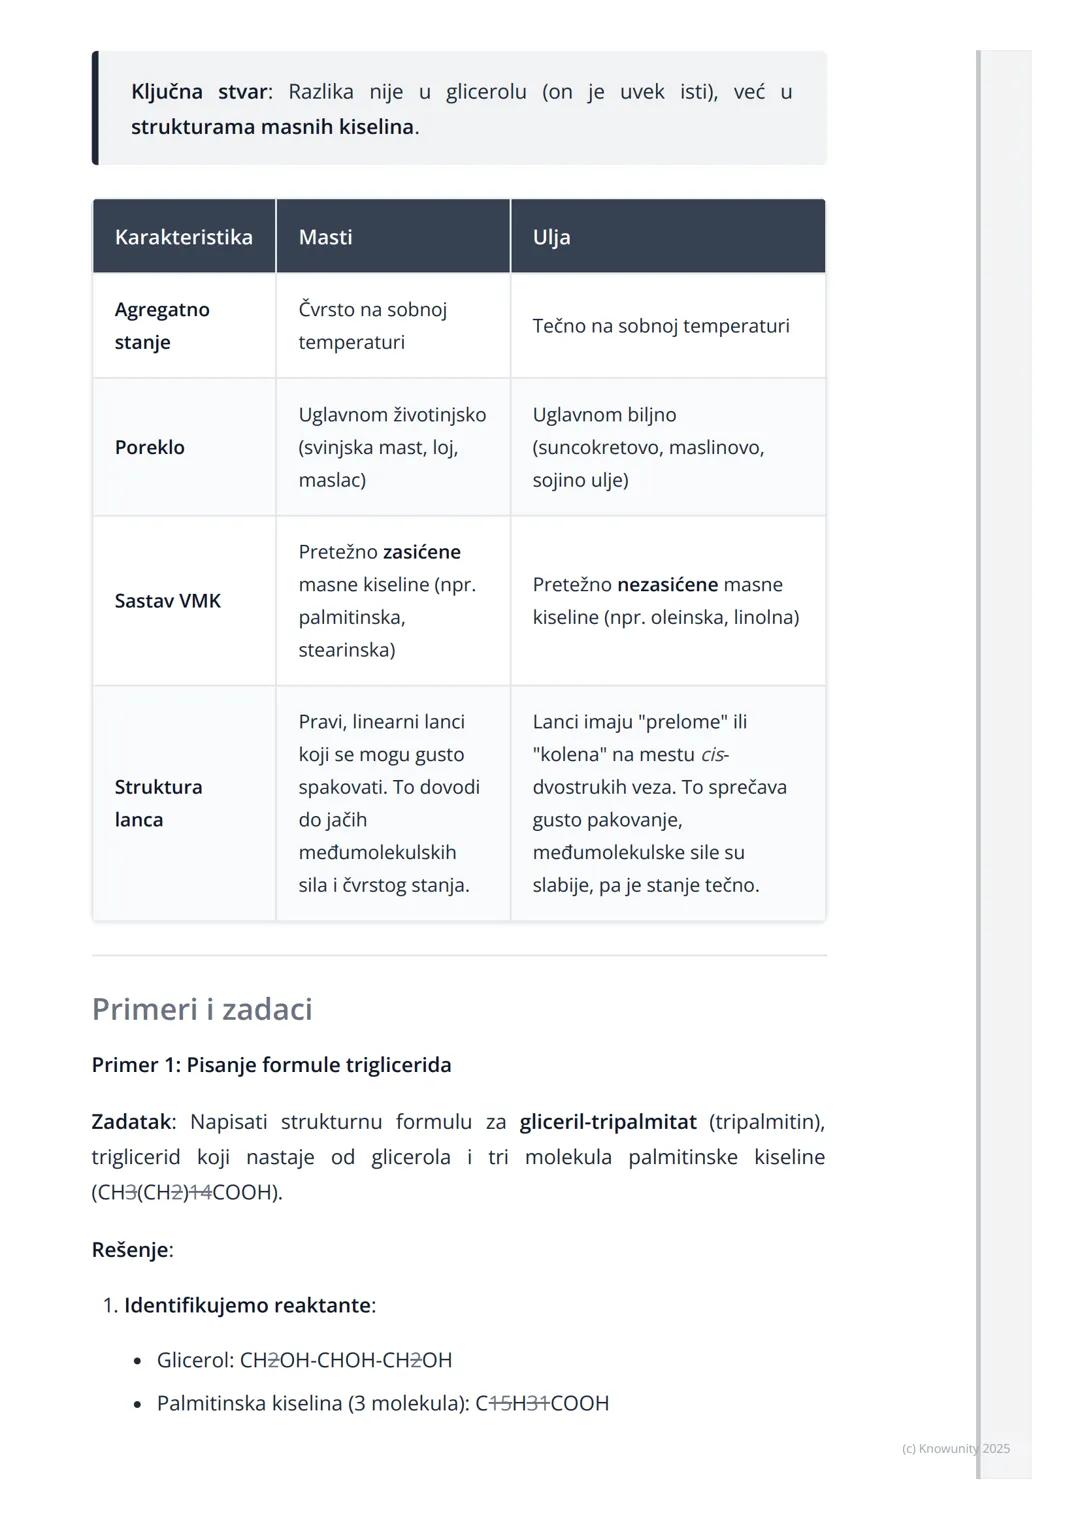Screen dimensions: 1080x1528
Task: Click the vertical scrollbar on the right
Action: (x=979, y=760)
